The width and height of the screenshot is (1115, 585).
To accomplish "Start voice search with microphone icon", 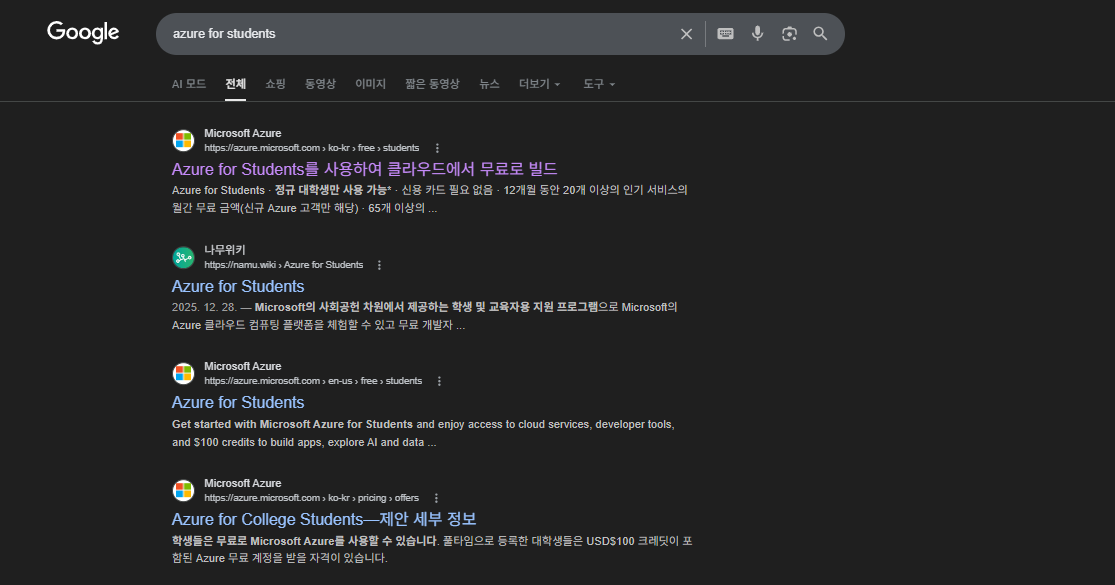I will coord(757,33).
